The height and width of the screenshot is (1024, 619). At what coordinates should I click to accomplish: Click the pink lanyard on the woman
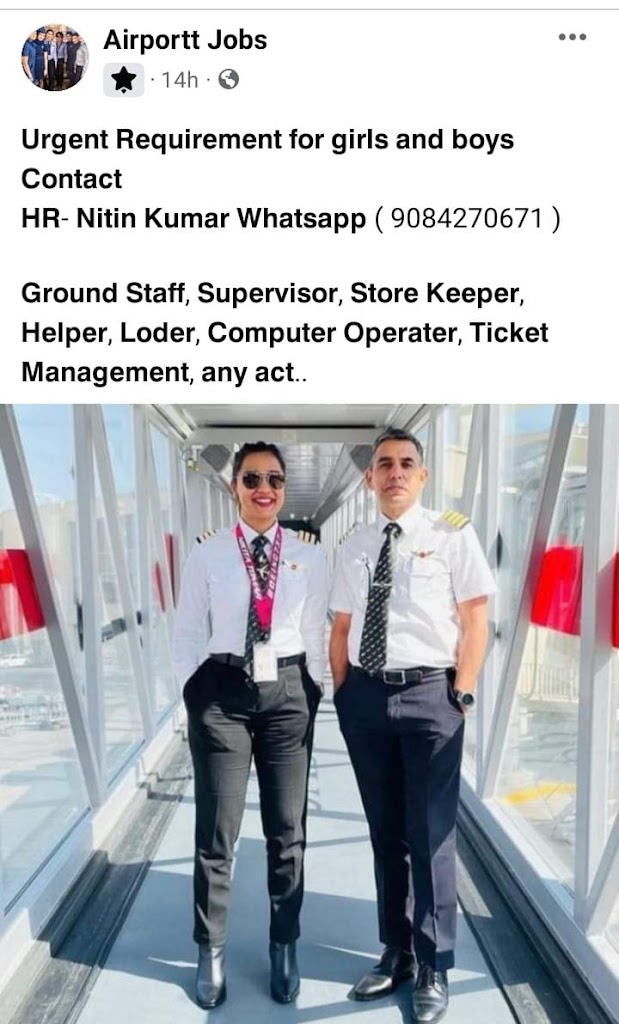point(260,573)
